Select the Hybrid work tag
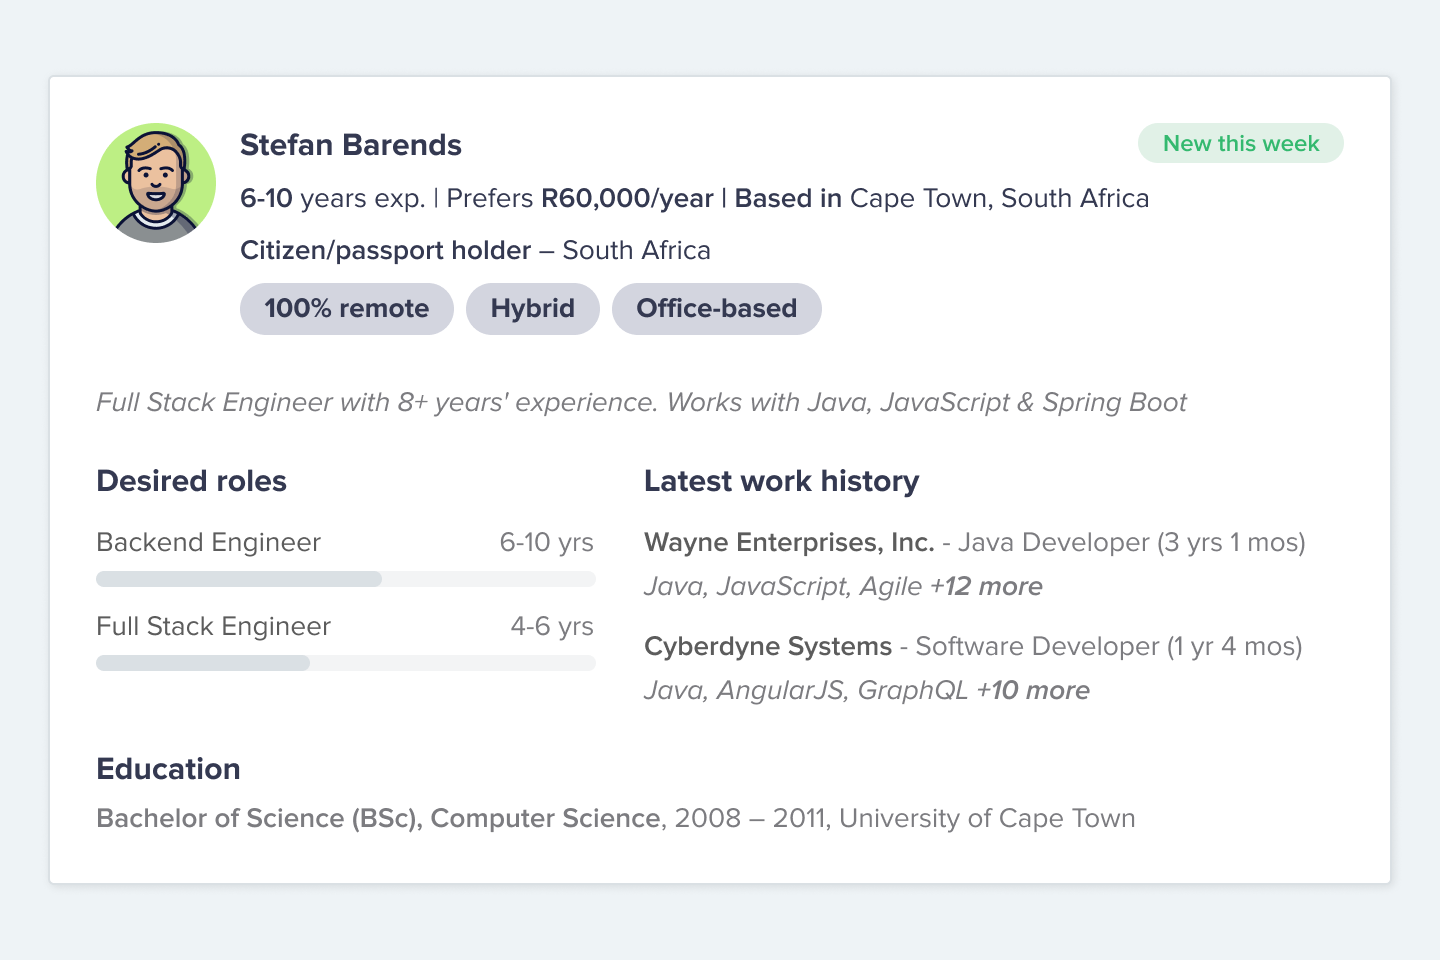 (532, 309)
